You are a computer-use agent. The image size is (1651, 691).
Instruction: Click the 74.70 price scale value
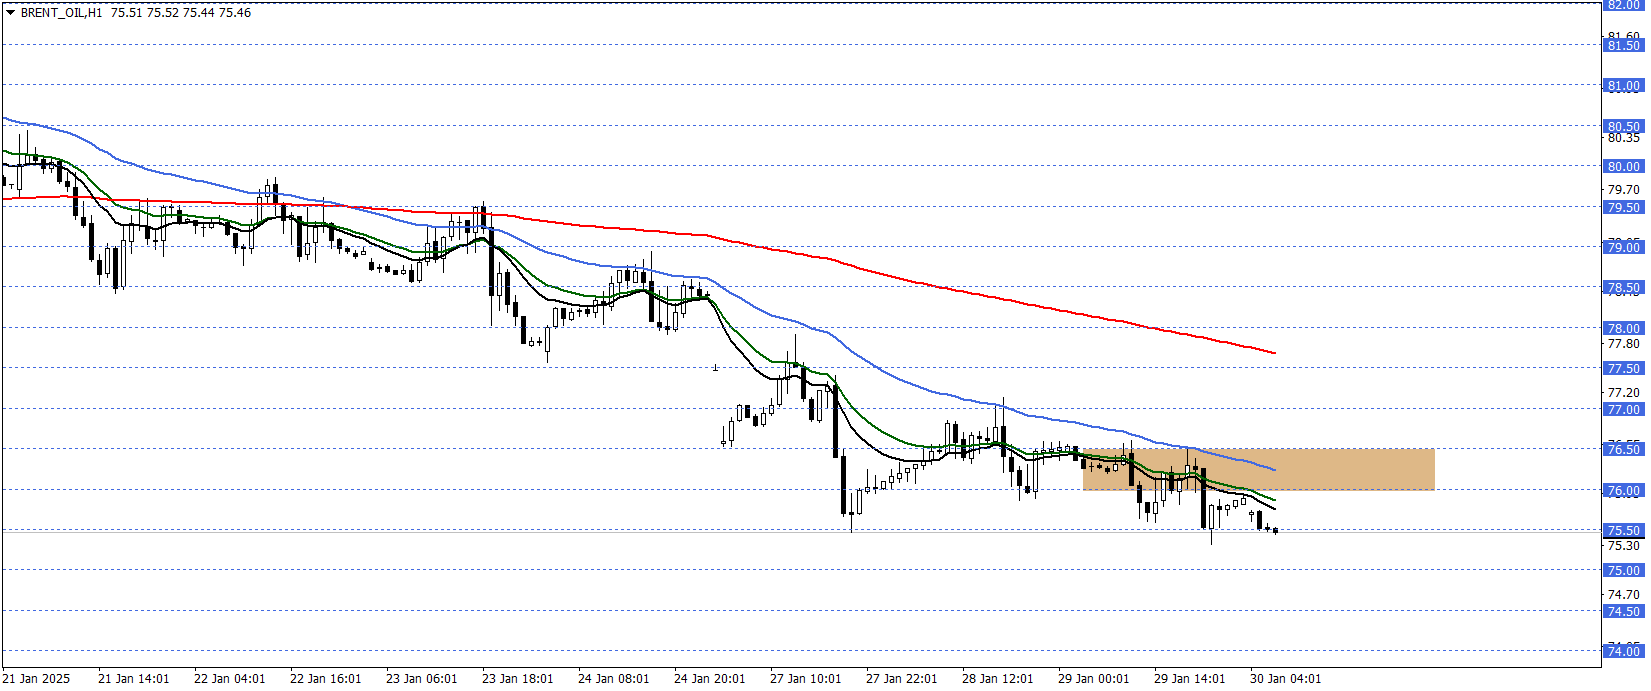click(1623, 595)
